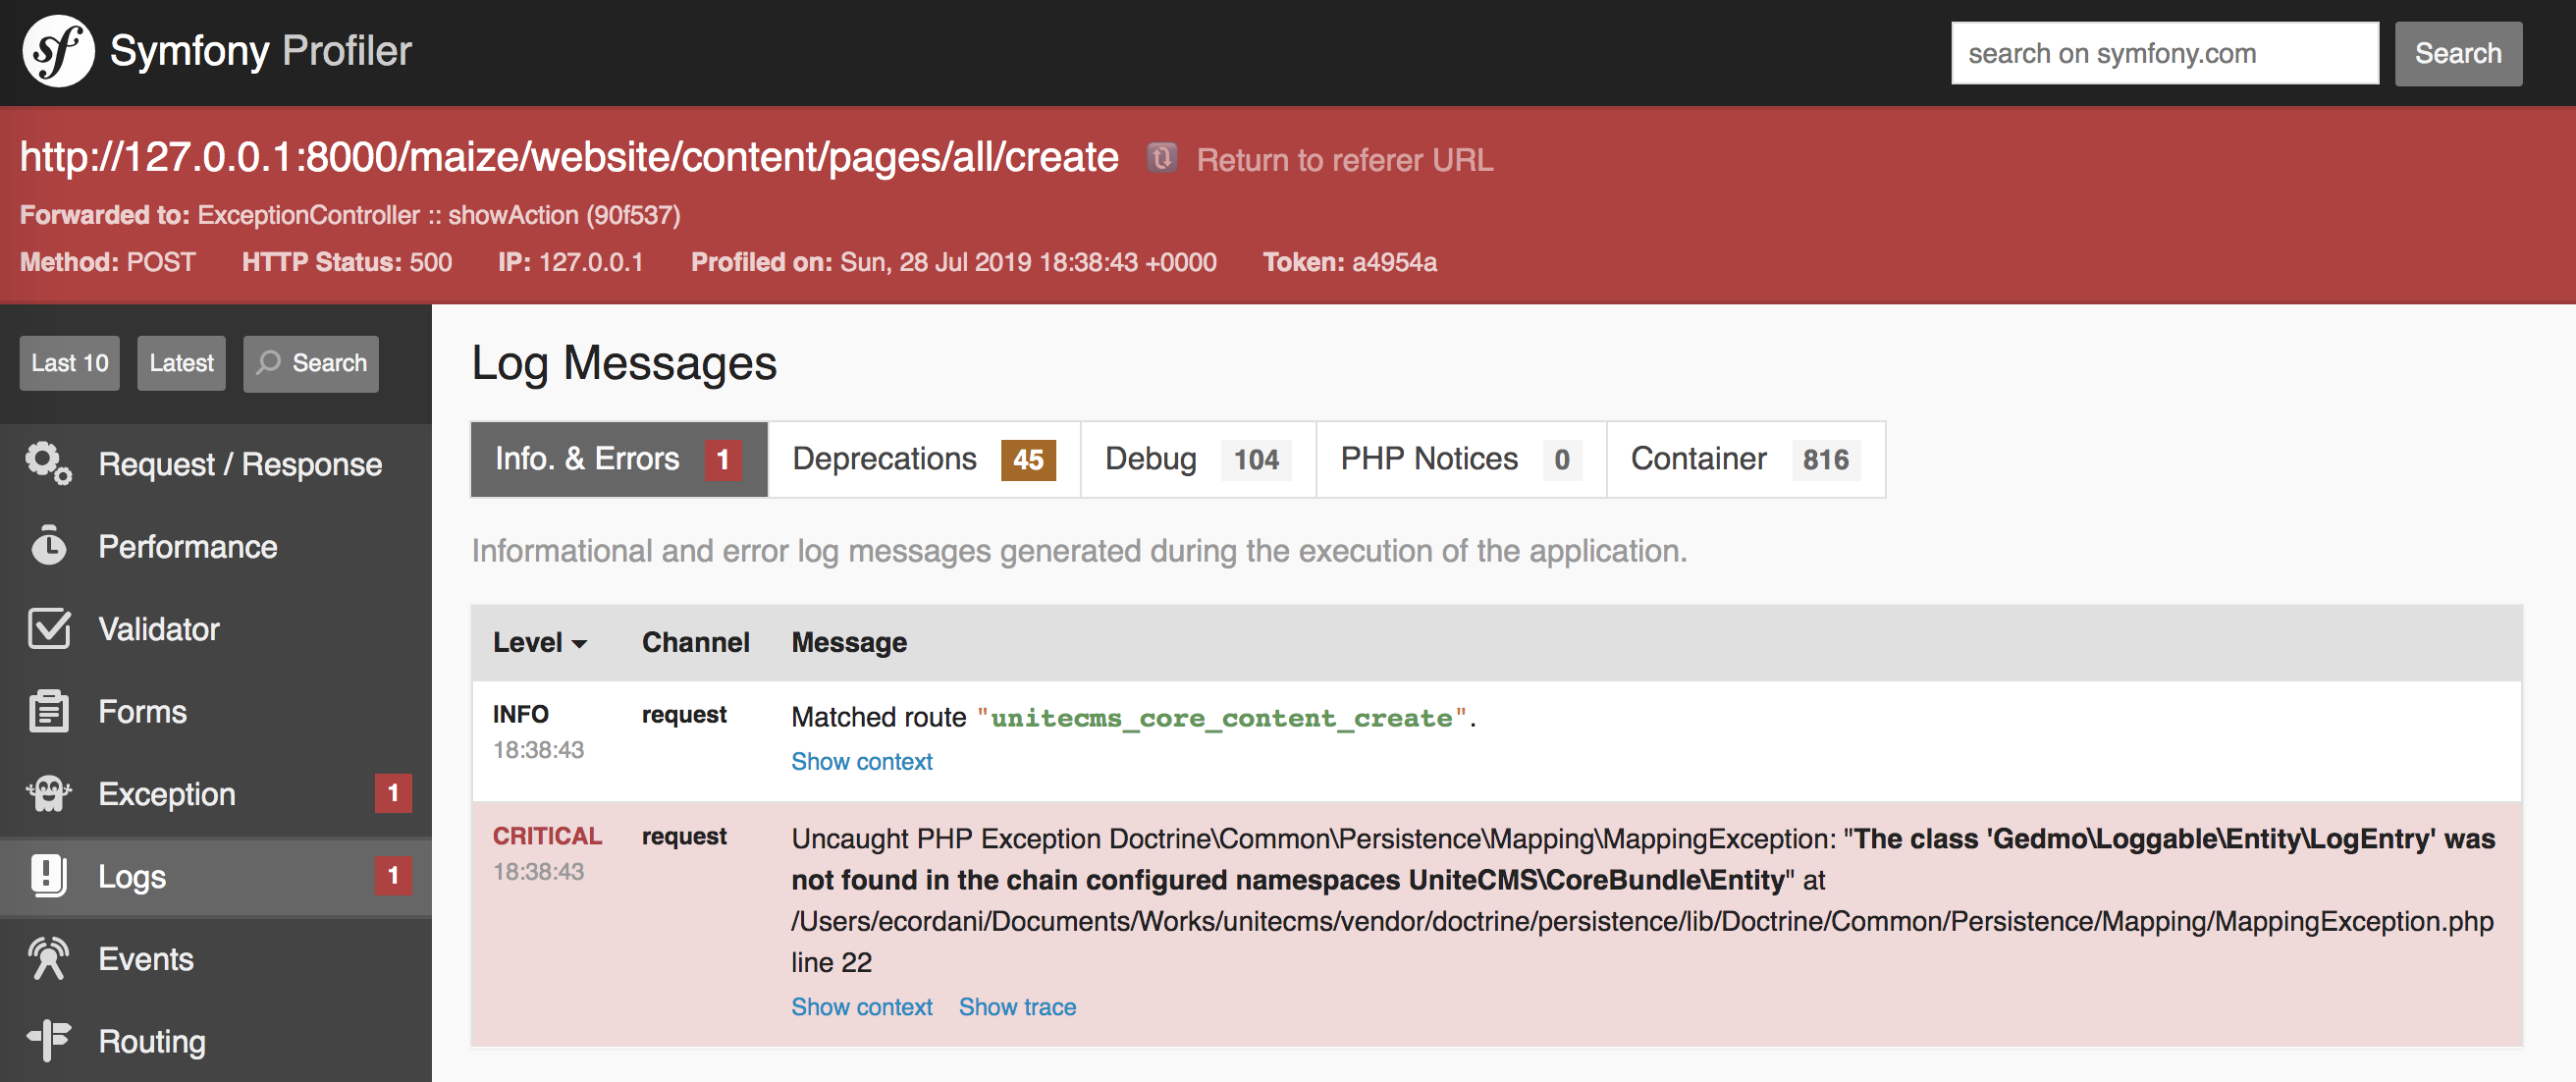Open the Exception panel via the ghost icon
The image size is (2576, 1082).
48,793
